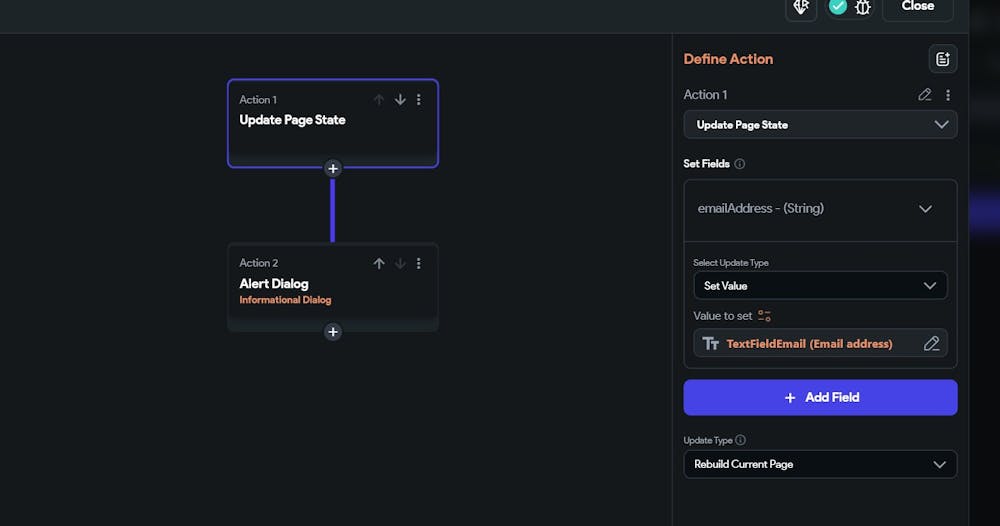Screen dimensions: 1000x526
Task: Click the green checkmark status icon
Action: tap(838, 7)
